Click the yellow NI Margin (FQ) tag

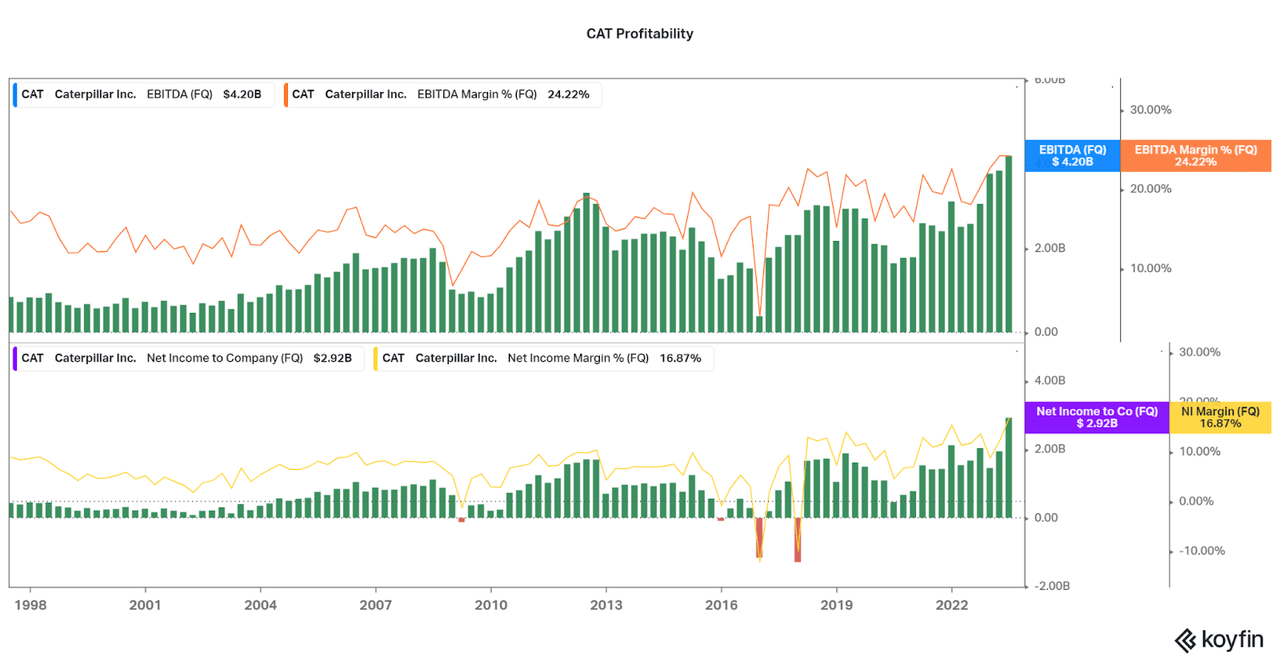(x=1220, y=417)
